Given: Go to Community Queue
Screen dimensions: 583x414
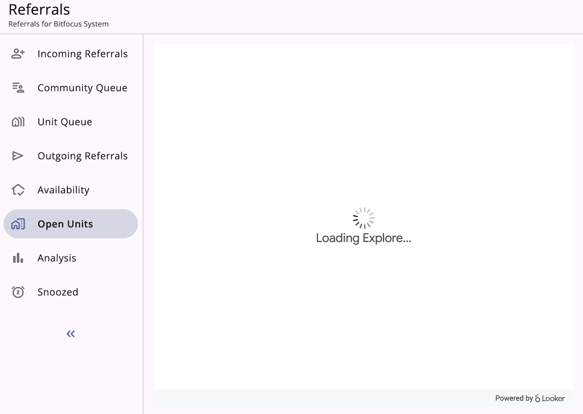Looking at the screenshot, I should (71, 88).
